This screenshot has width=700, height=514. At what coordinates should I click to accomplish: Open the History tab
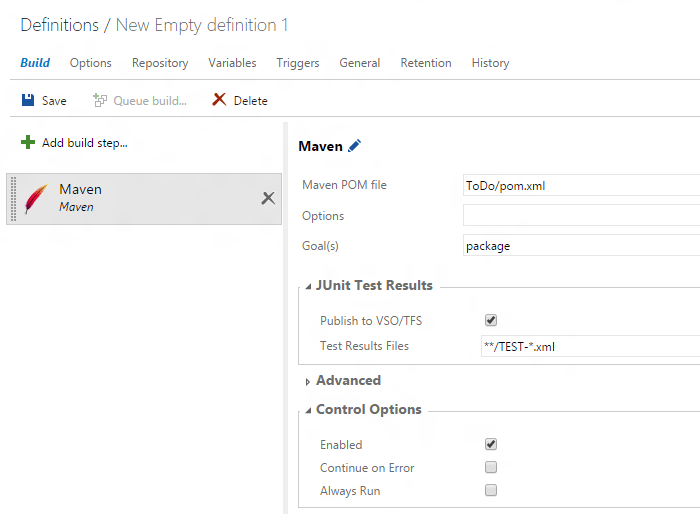pyautogui.click(x=490, y=63)
